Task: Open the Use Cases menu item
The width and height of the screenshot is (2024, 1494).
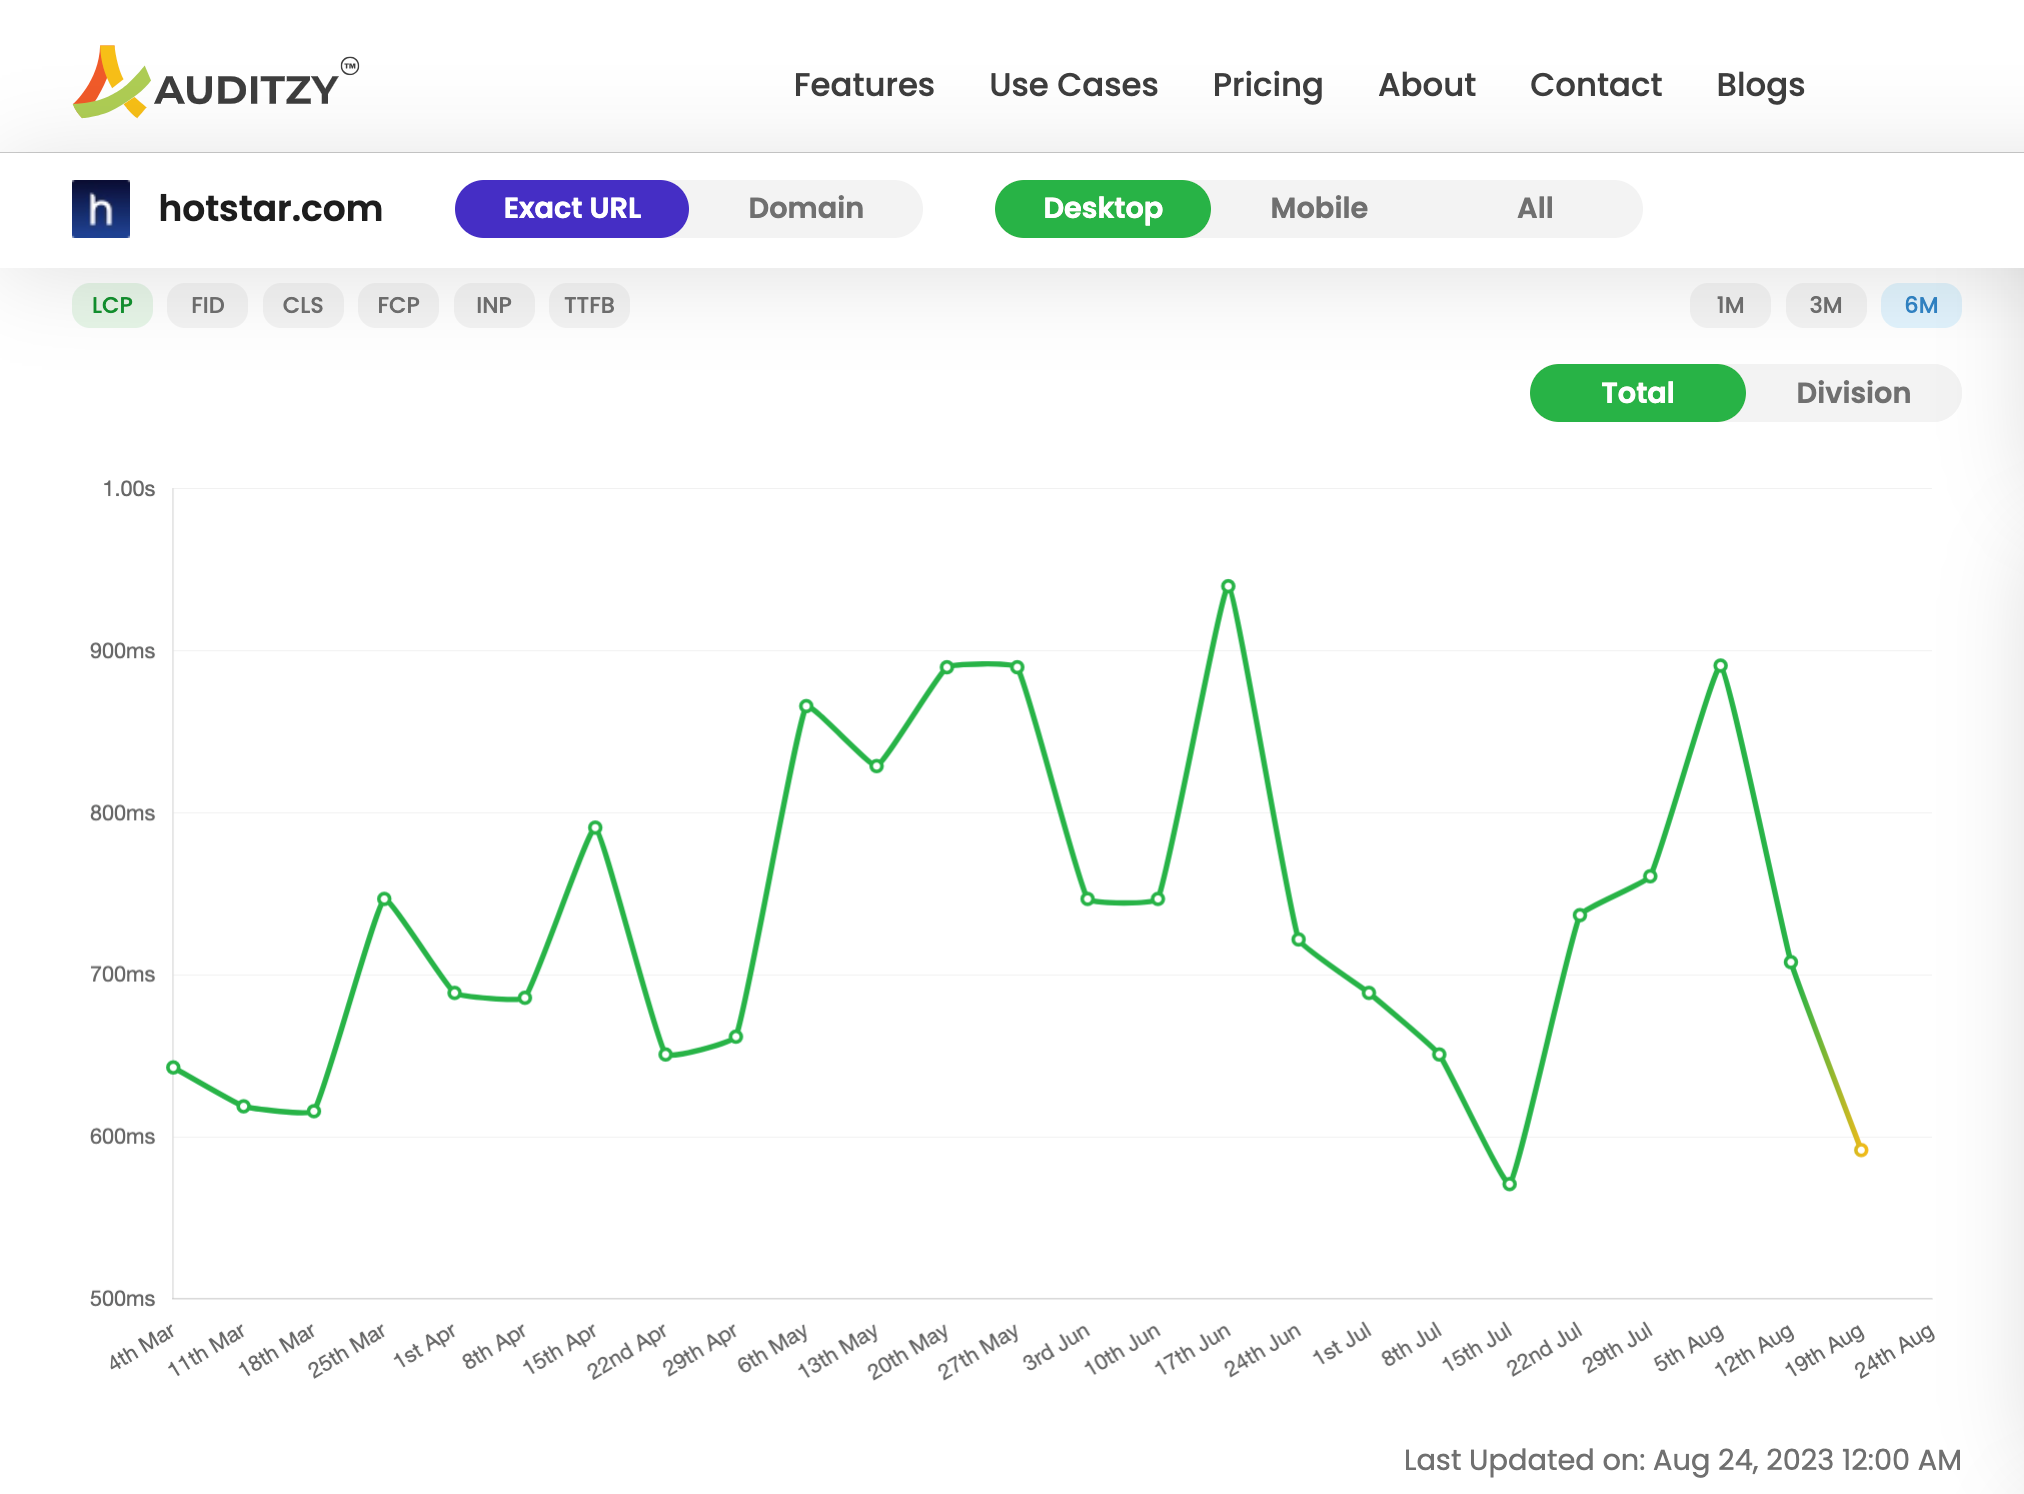Action: 1073,85
